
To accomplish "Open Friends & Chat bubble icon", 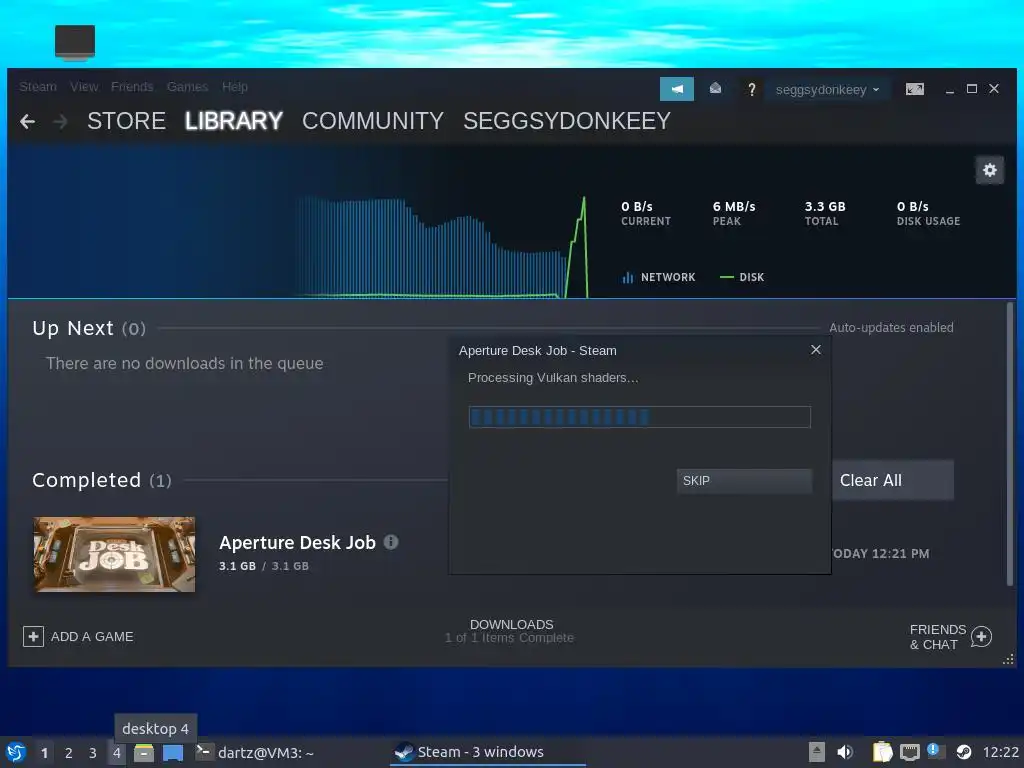I will 982,636.
